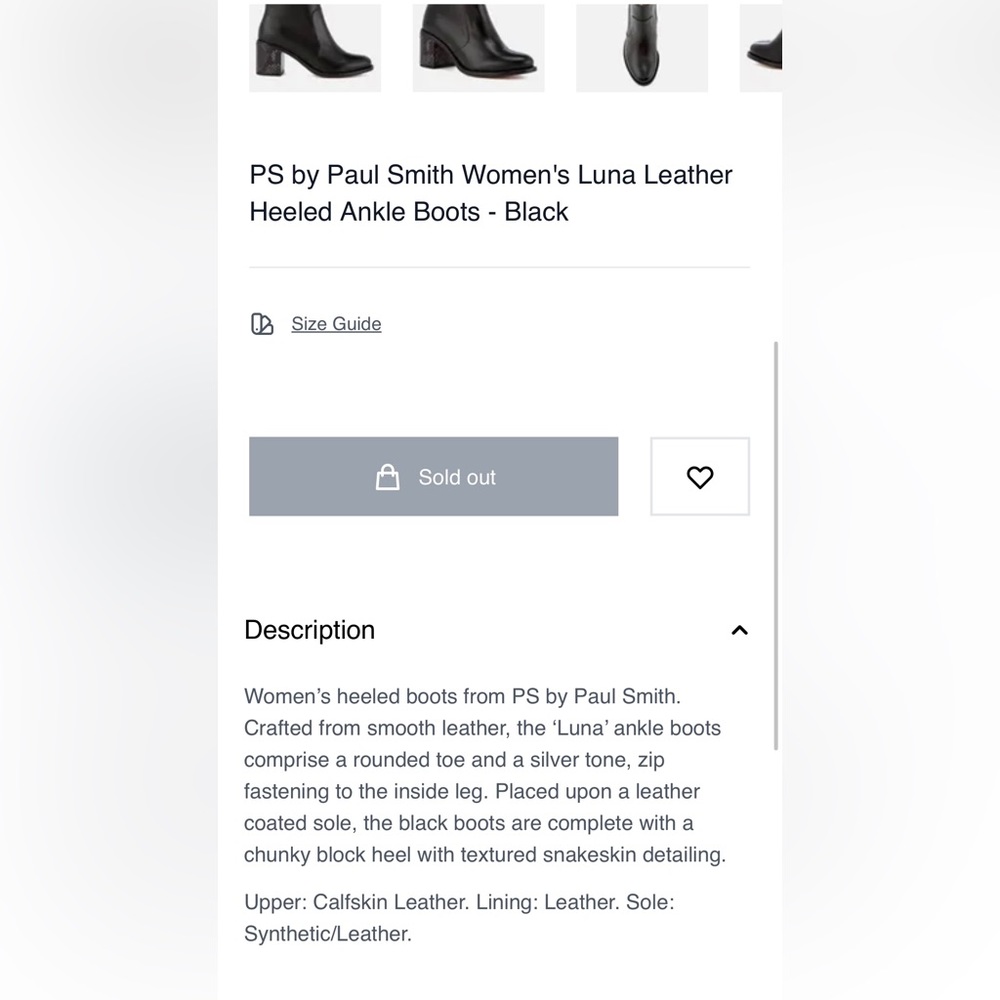Click the heart wishlist icon
1000x1000 pixels.
700,477
